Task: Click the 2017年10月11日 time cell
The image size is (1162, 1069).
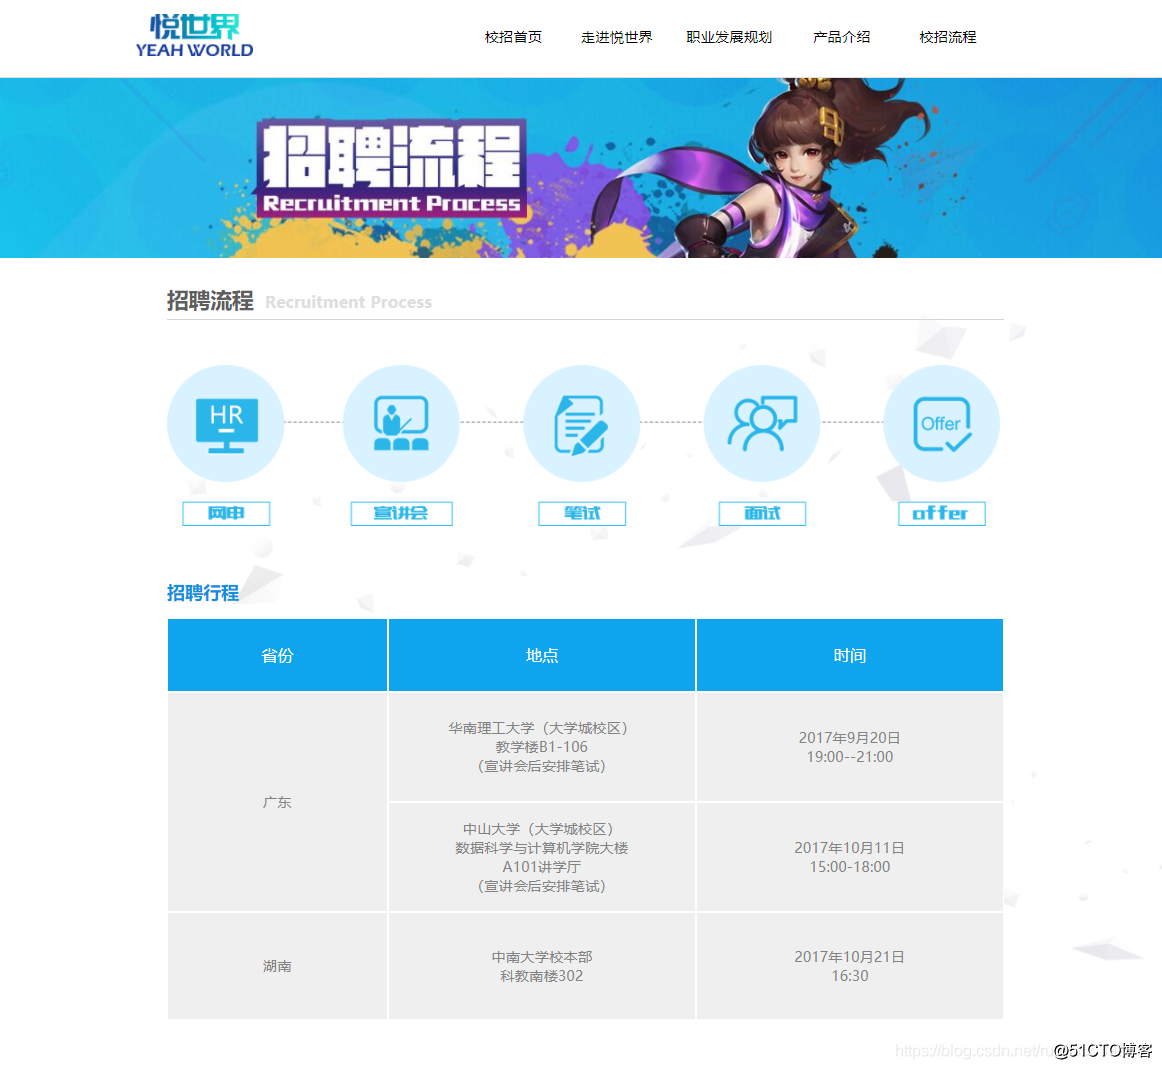Action: pos(850,857)
